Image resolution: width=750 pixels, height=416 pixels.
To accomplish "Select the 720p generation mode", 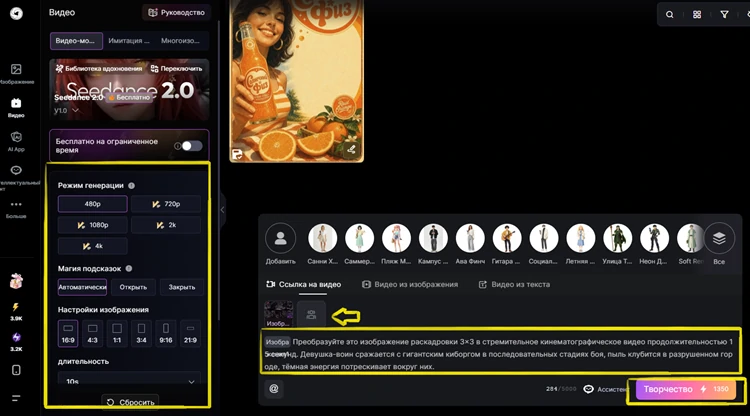I will pyautogui.click(x=166, y=204).
